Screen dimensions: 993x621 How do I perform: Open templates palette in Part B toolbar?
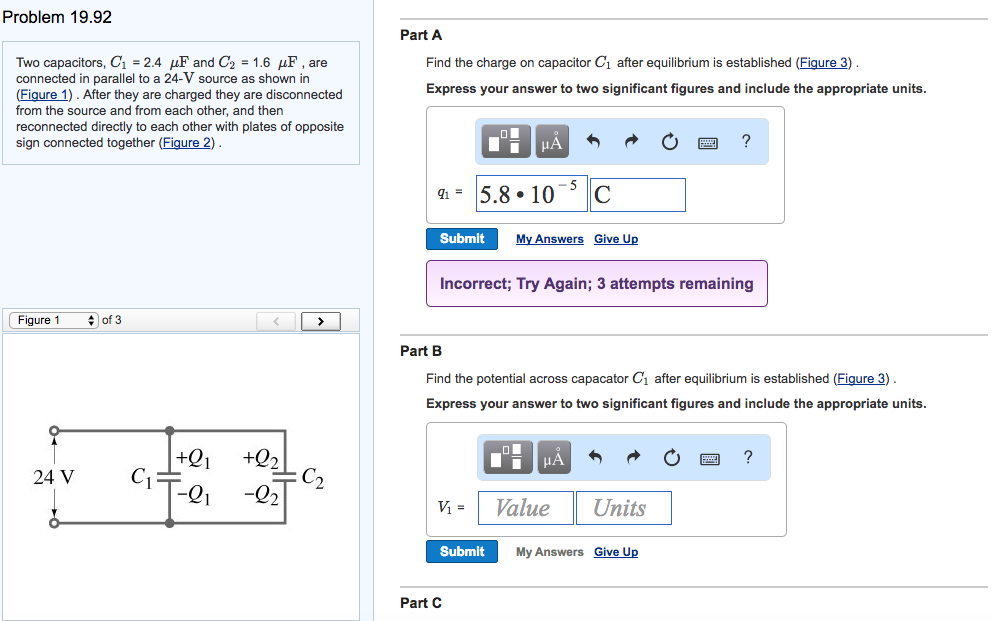(x=508, y=457)
